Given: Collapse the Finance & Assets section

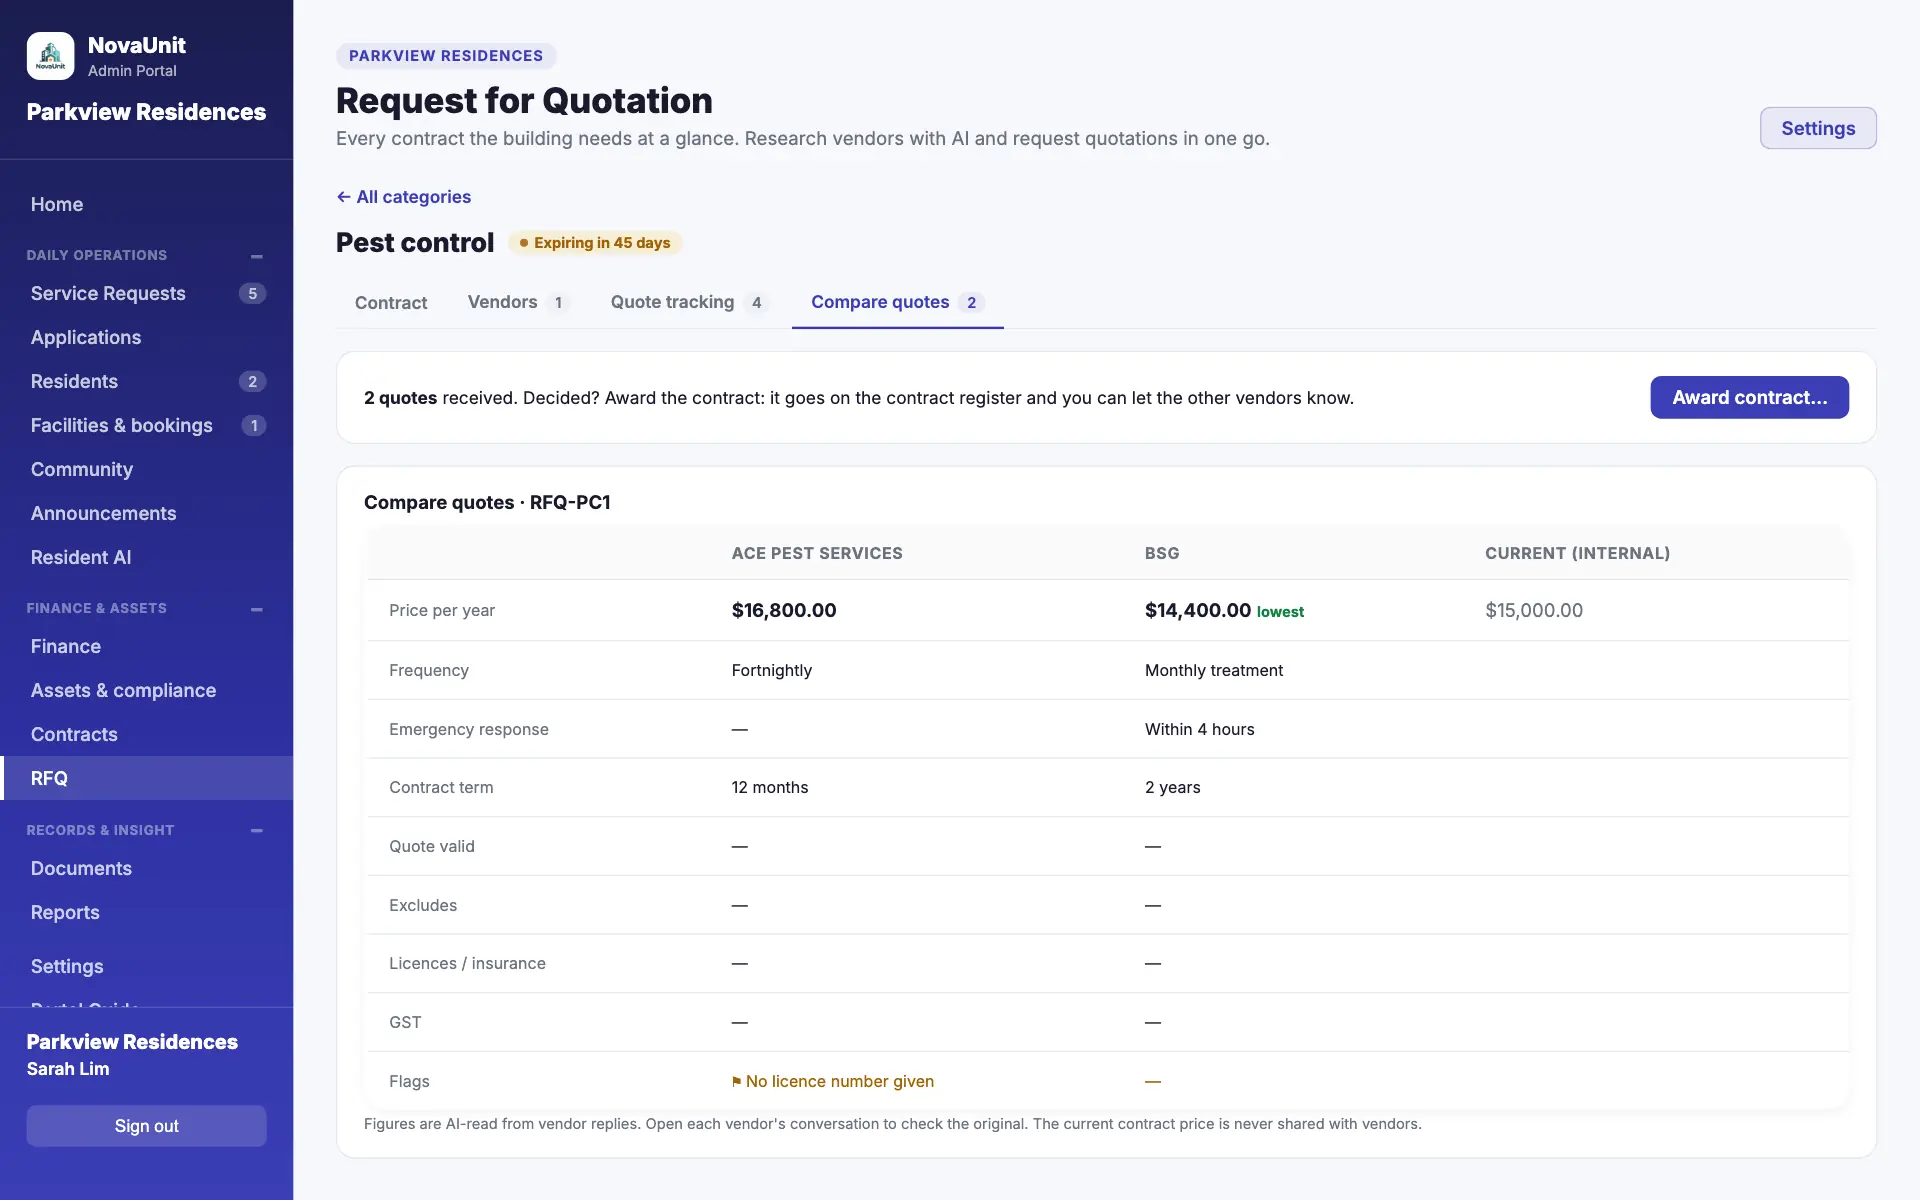Looking at the screenshot, I should tap(257, 609).
